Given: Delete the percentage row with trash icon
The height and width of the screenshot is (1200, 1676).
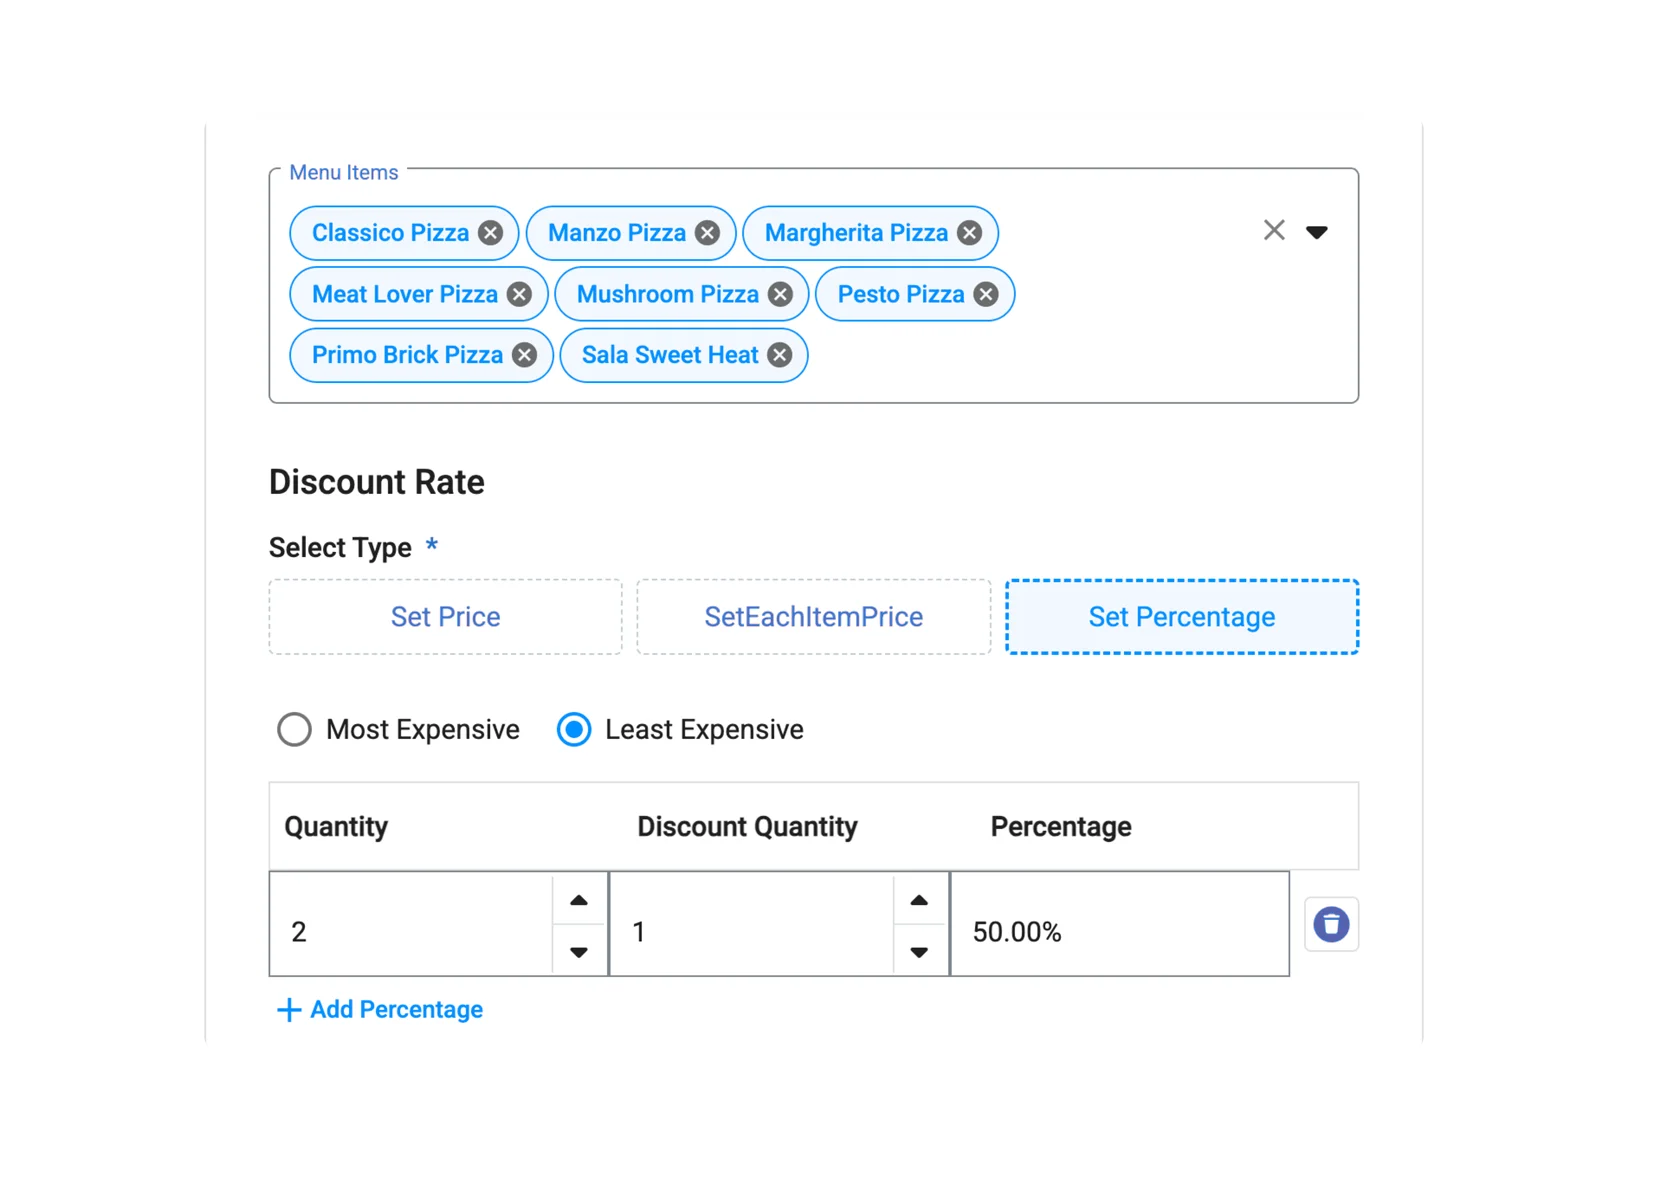Looking at the screenshot, I should point(1331,924).
